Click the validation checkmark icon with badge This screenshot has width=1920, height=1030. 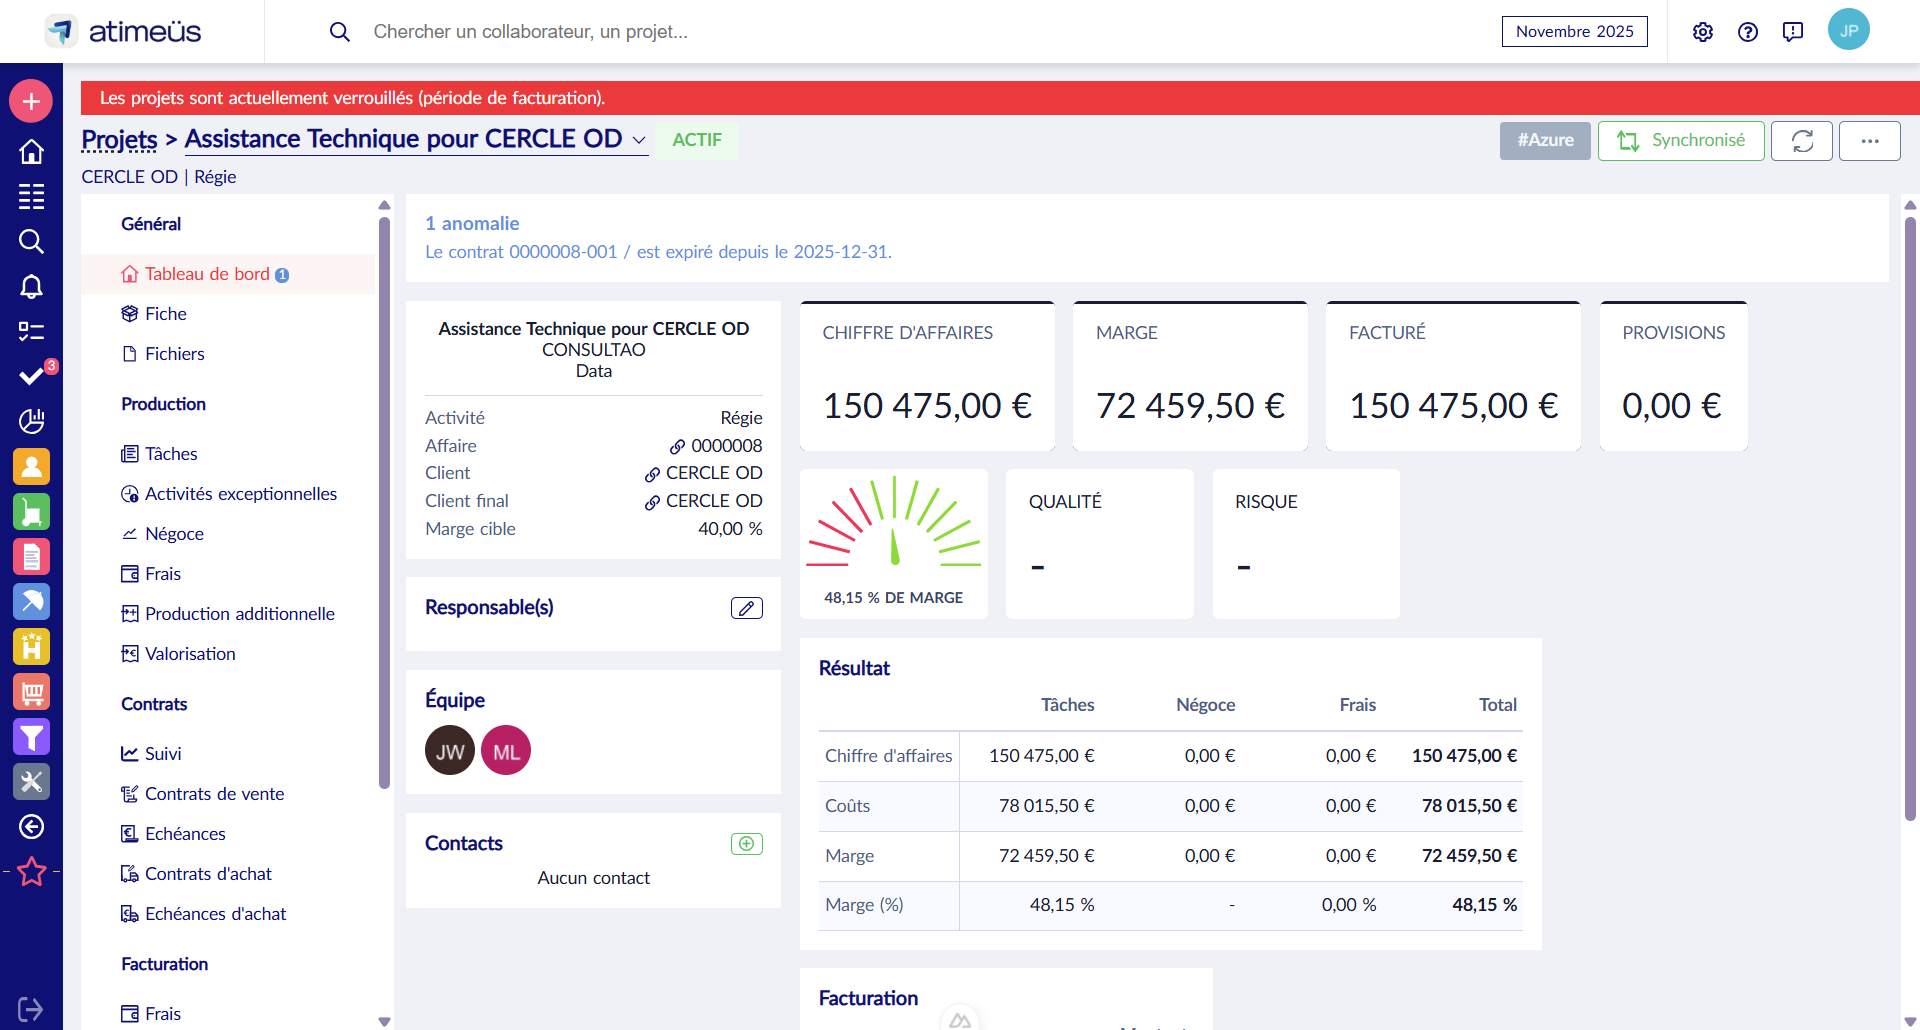click(31, 376)
